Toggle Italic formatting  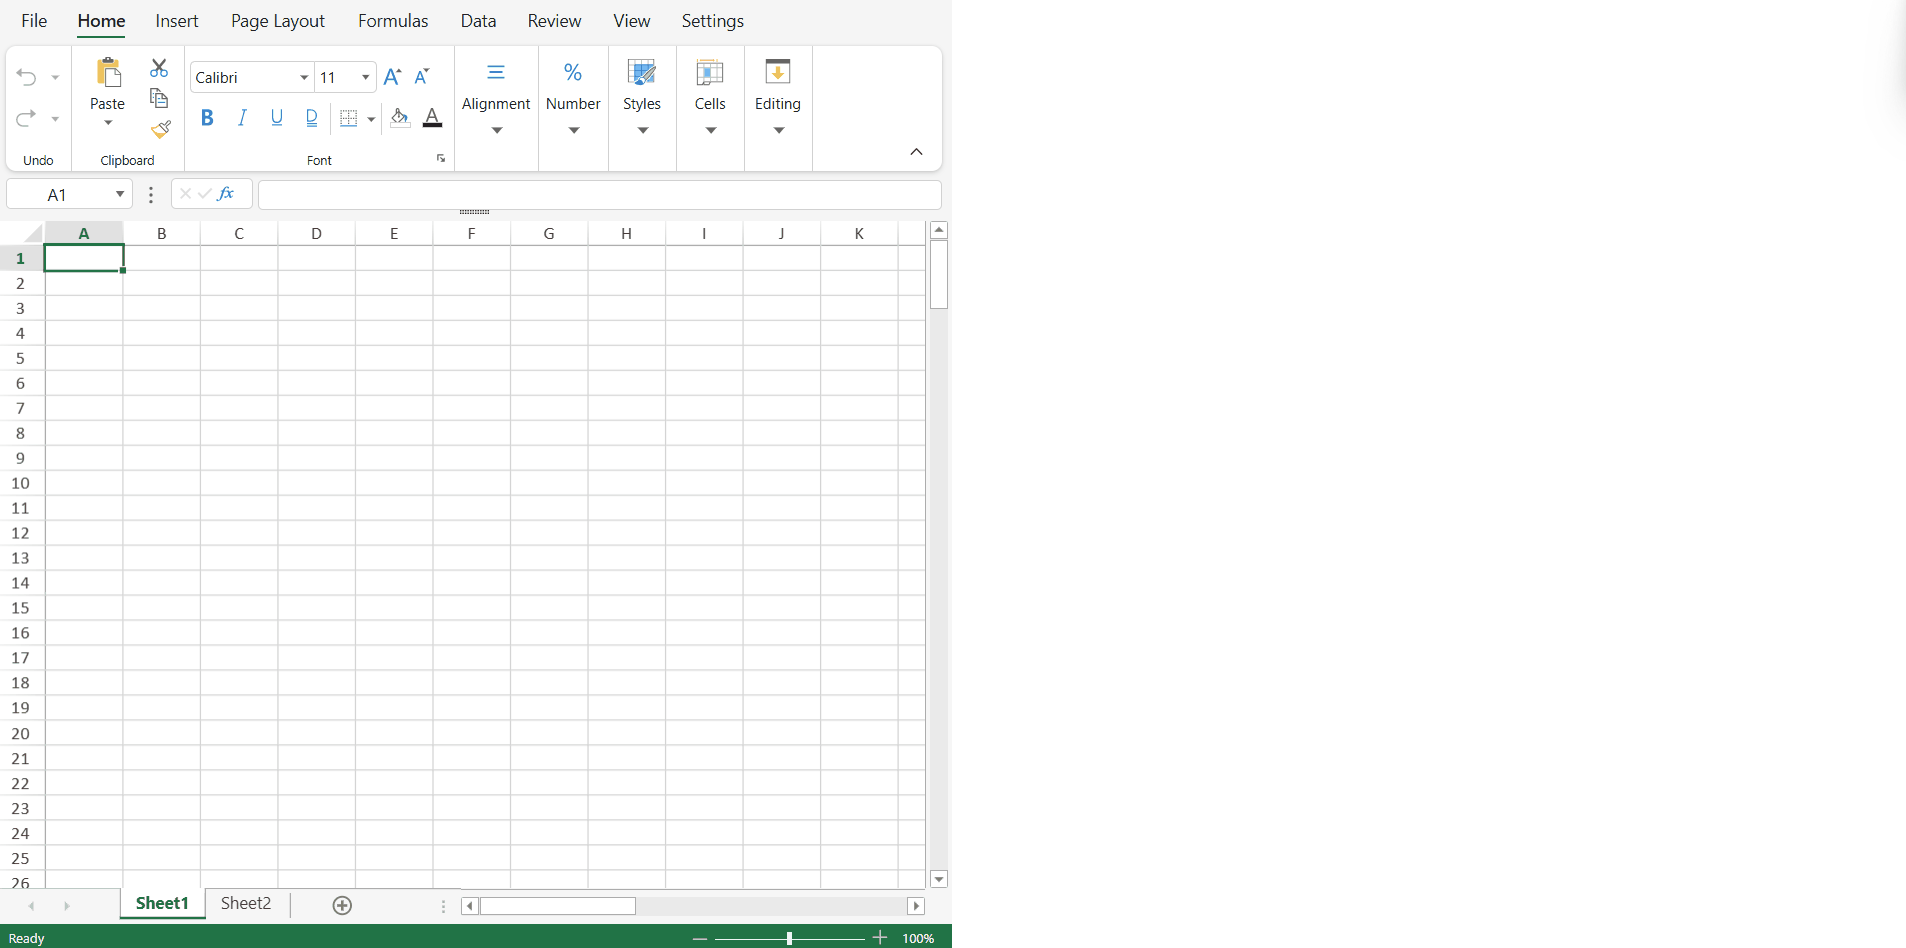click(x=242, y=118)
